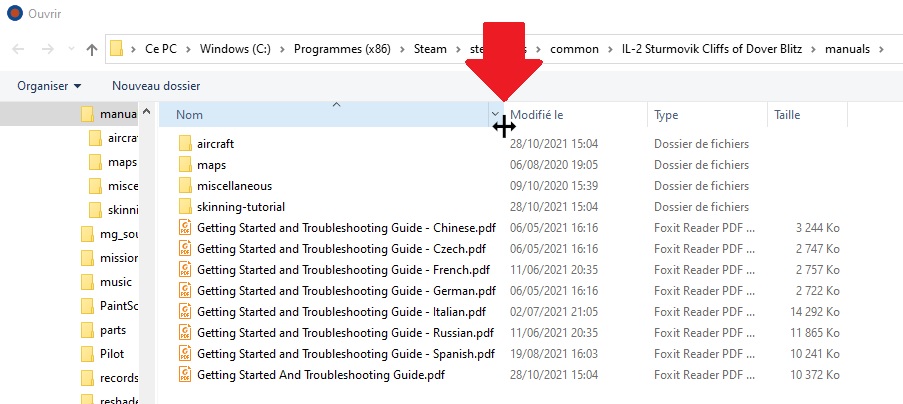The width and height of the screenshot is (903, 404).
Task: Go up one folder level
Action: (x=92, y=49)
